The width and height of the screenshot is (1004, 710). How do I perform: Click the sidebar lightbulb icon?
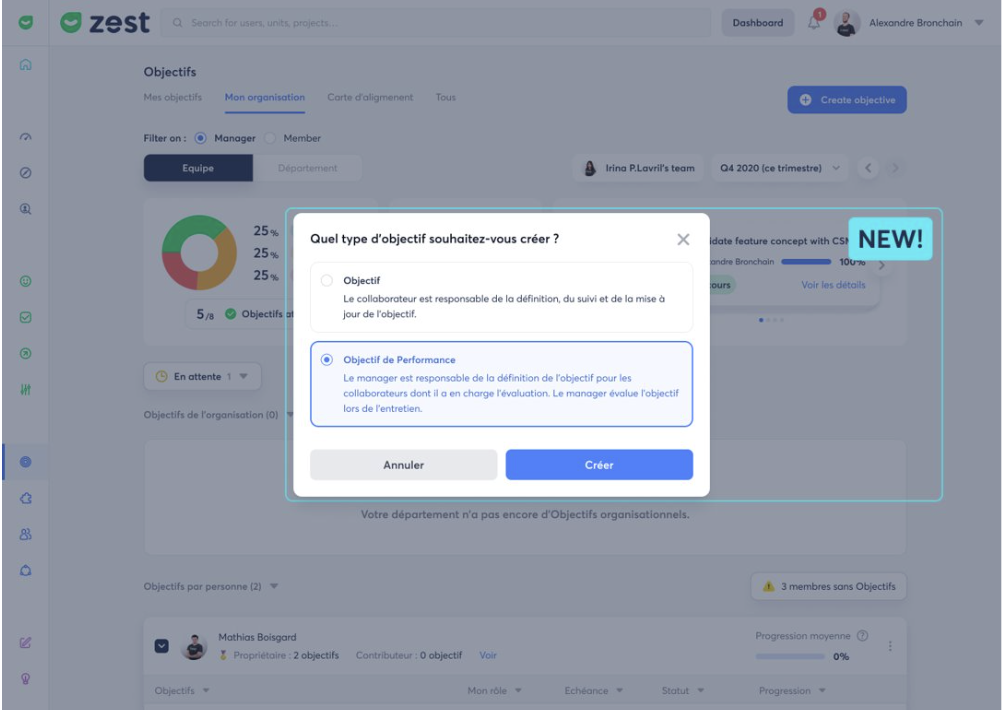[26, 677]
